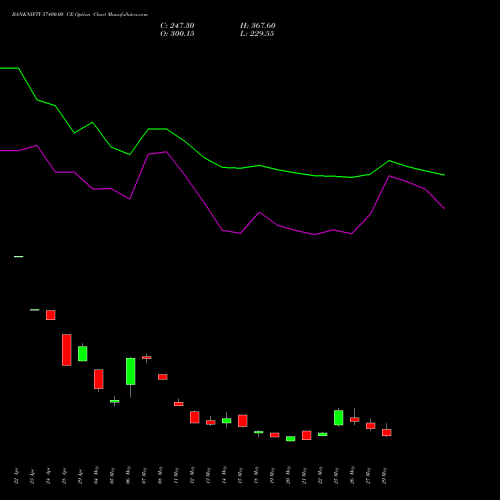Select the green candlestick for 25 May
Screen dimensions: 500x500
339,418
